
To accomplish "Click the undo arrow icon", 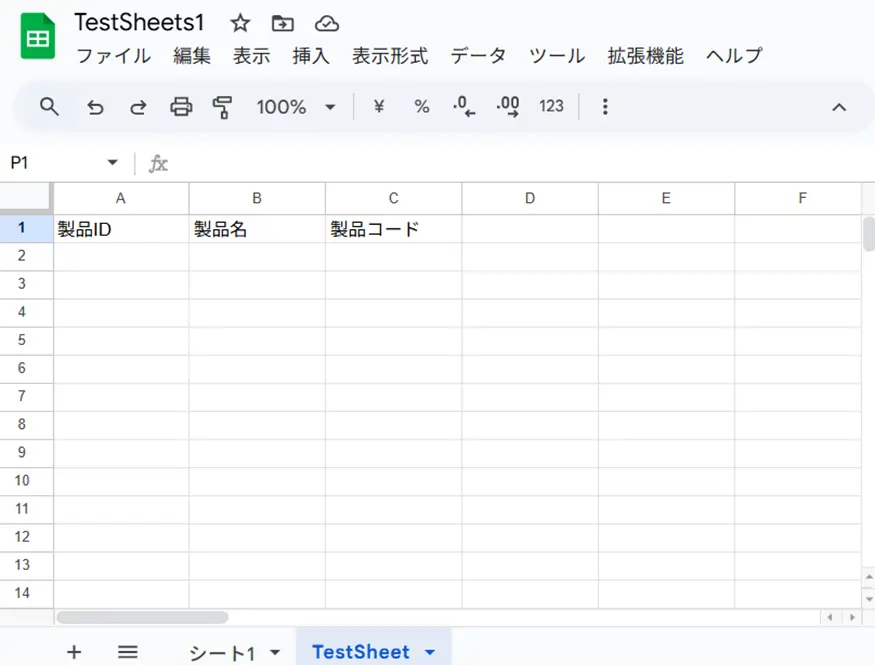I will (x=95, y=106).
